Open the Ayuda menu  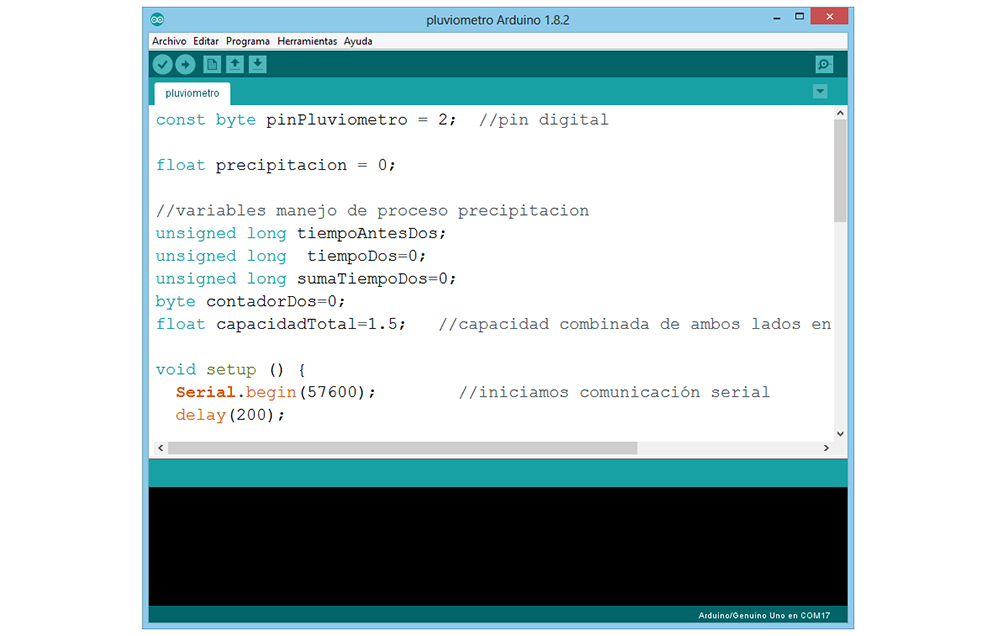click(358, 41)
